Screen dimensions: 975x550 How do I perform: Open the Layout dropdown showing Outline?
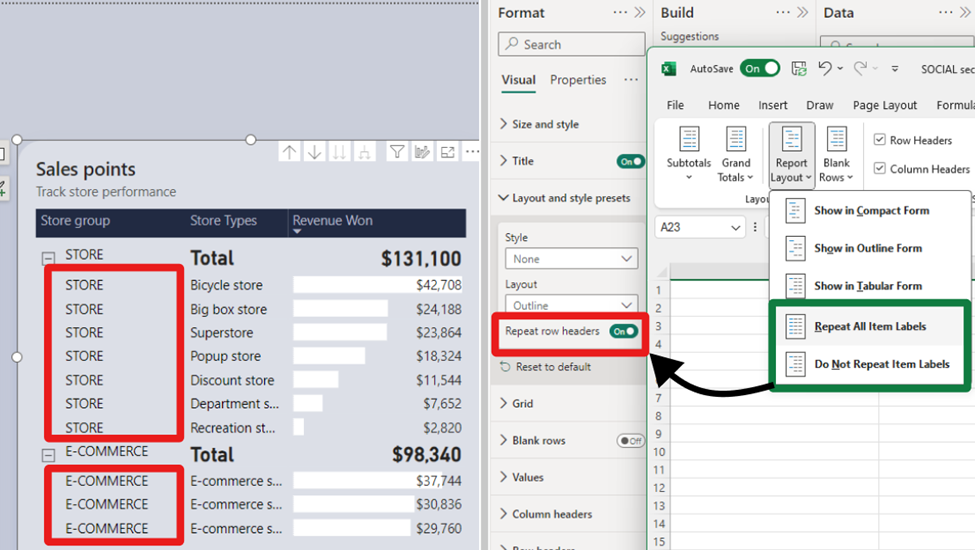pos(571,305)
